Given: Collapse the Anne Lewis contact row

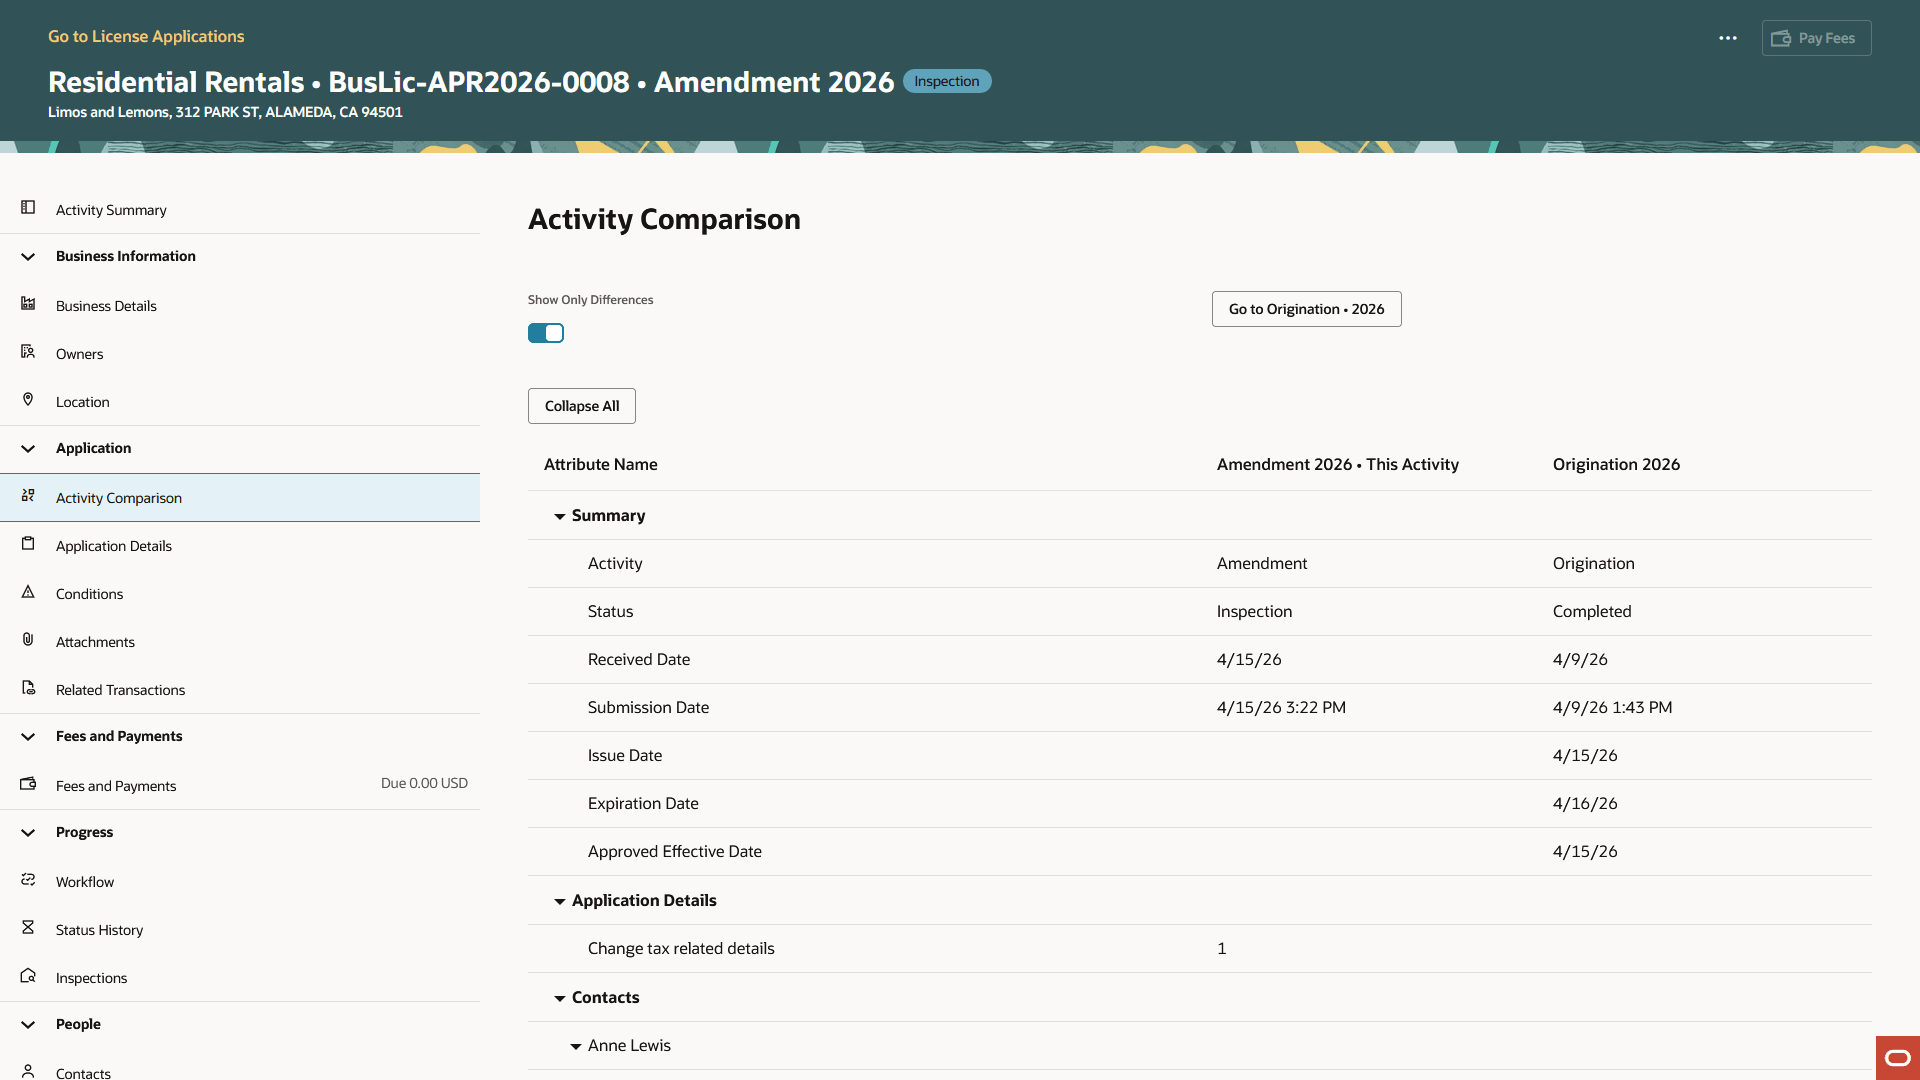Looking at the screenshot, I should [576, 1046].
